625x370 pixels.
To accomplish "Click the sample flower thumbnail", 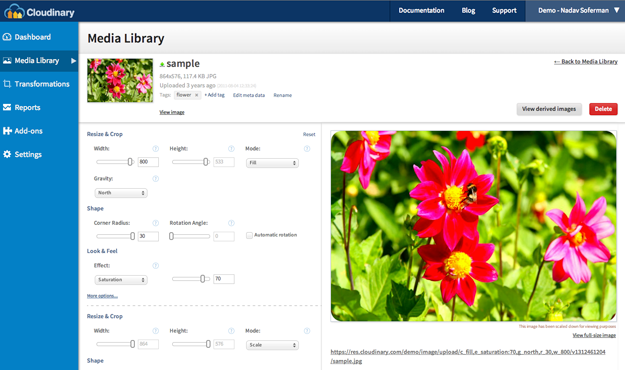I will point(120,80).
